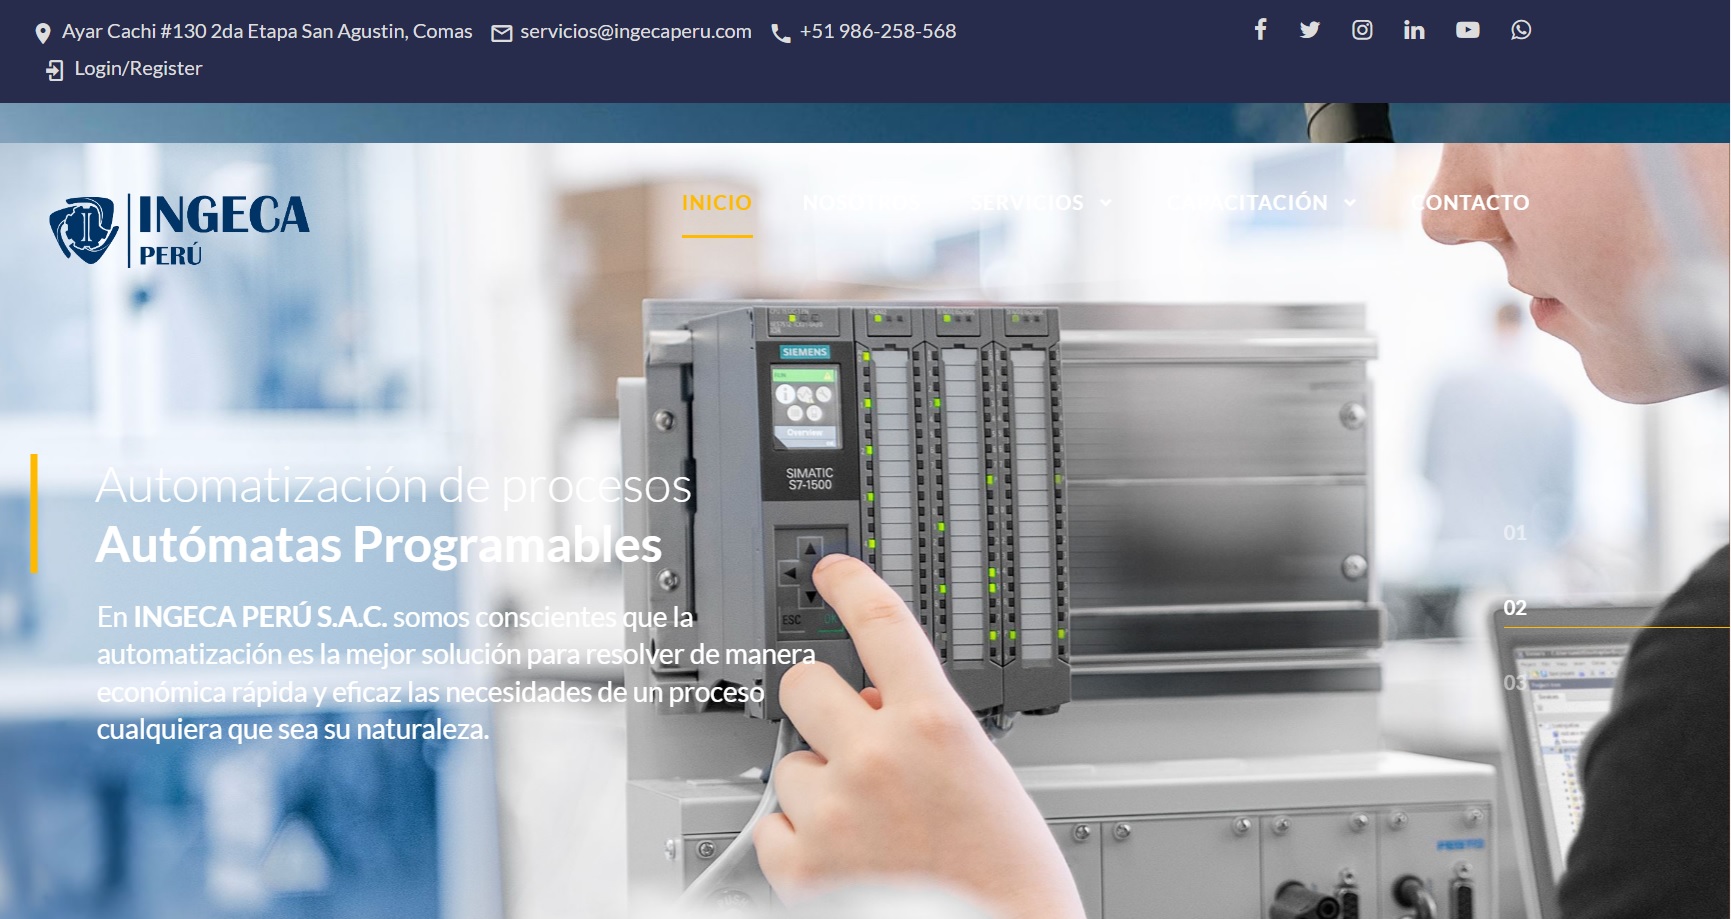Viewport: 1731px width, 919px height.
Task: Click the Login/Register link
Action: 138,69
